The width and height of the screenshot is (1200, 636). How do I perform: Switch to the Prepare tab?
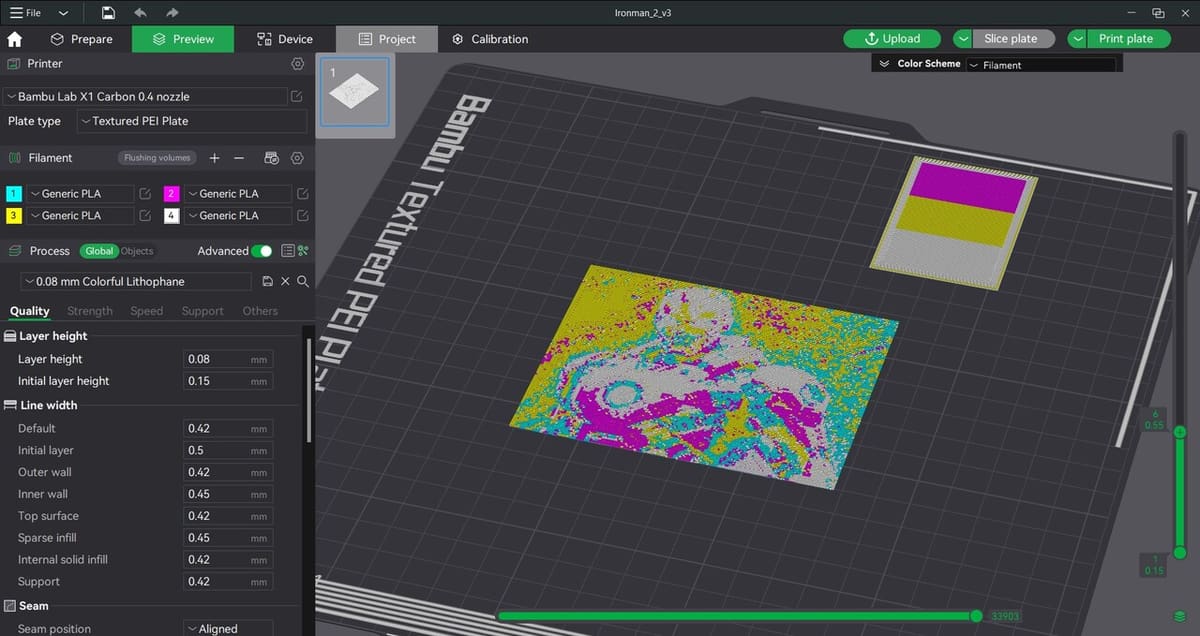click(81, 39)
